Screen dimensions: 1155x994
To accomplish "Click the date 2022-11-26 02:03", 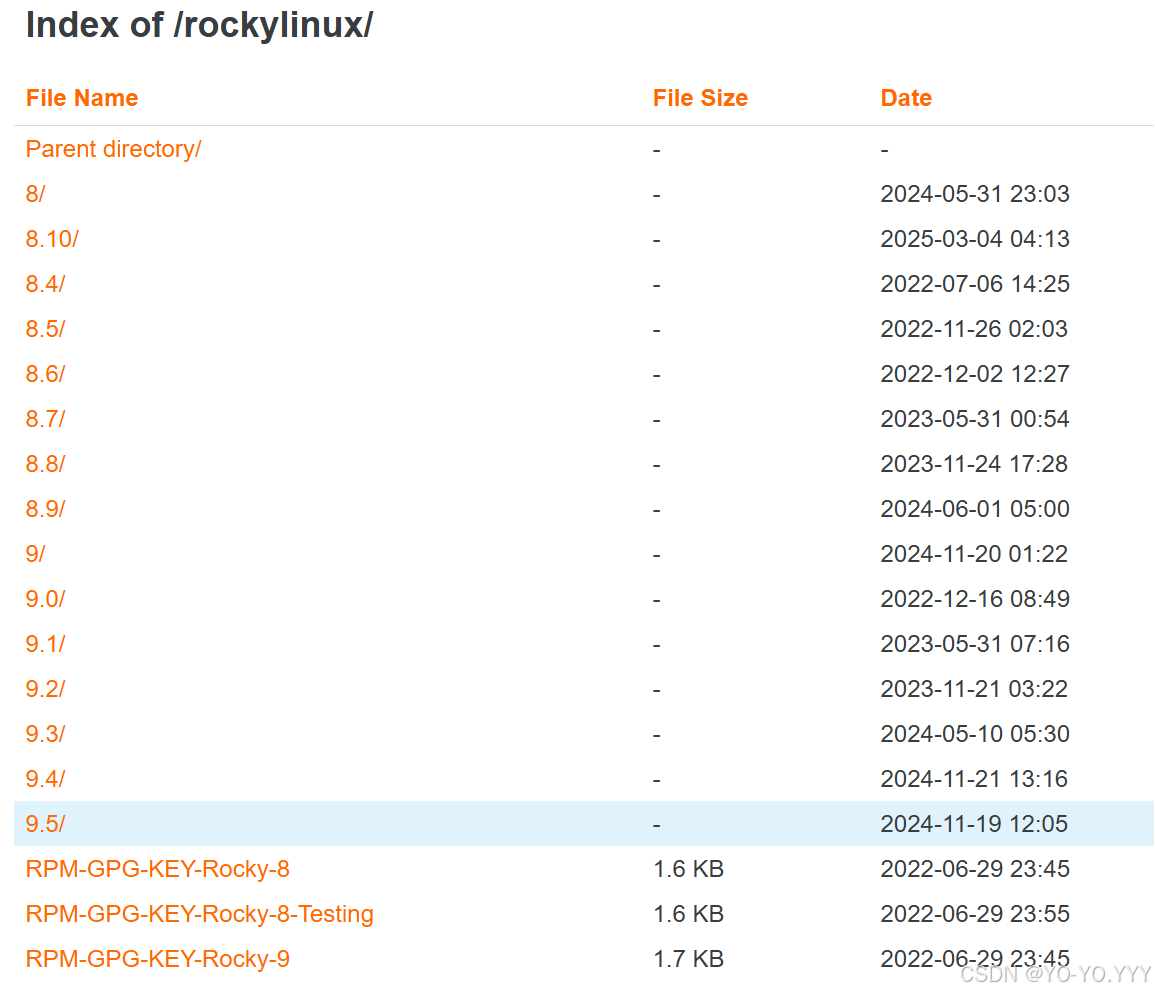I will 974,329.
